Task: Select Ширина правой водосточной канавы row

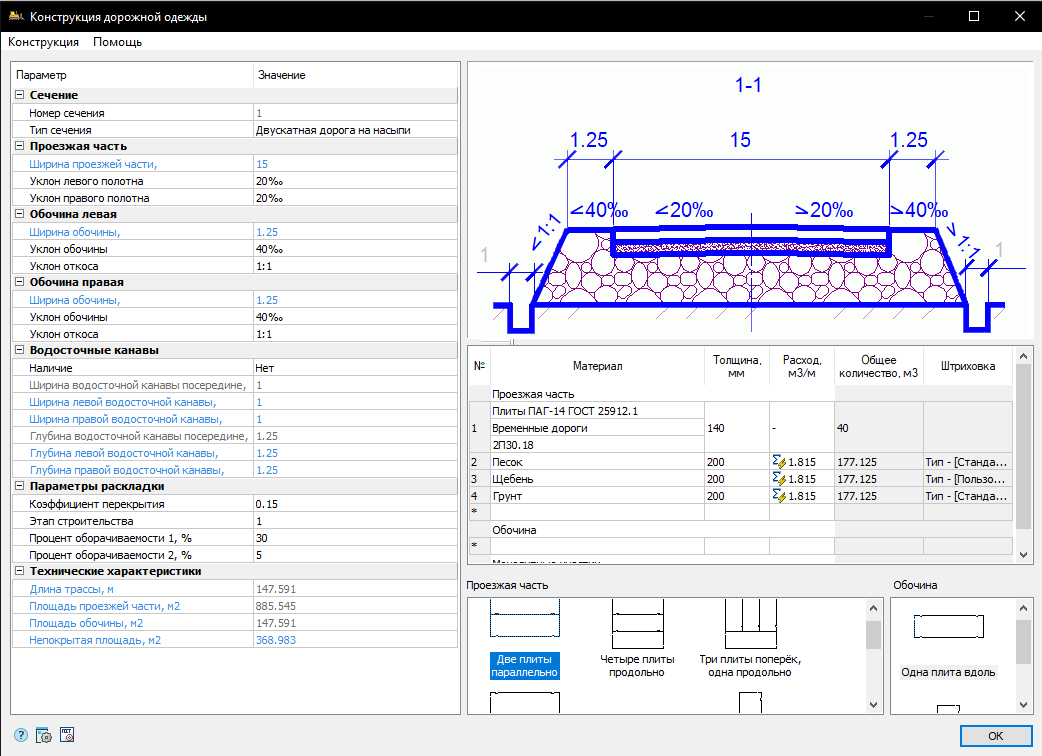Action: pyautogui.click(x=235, y=419)
